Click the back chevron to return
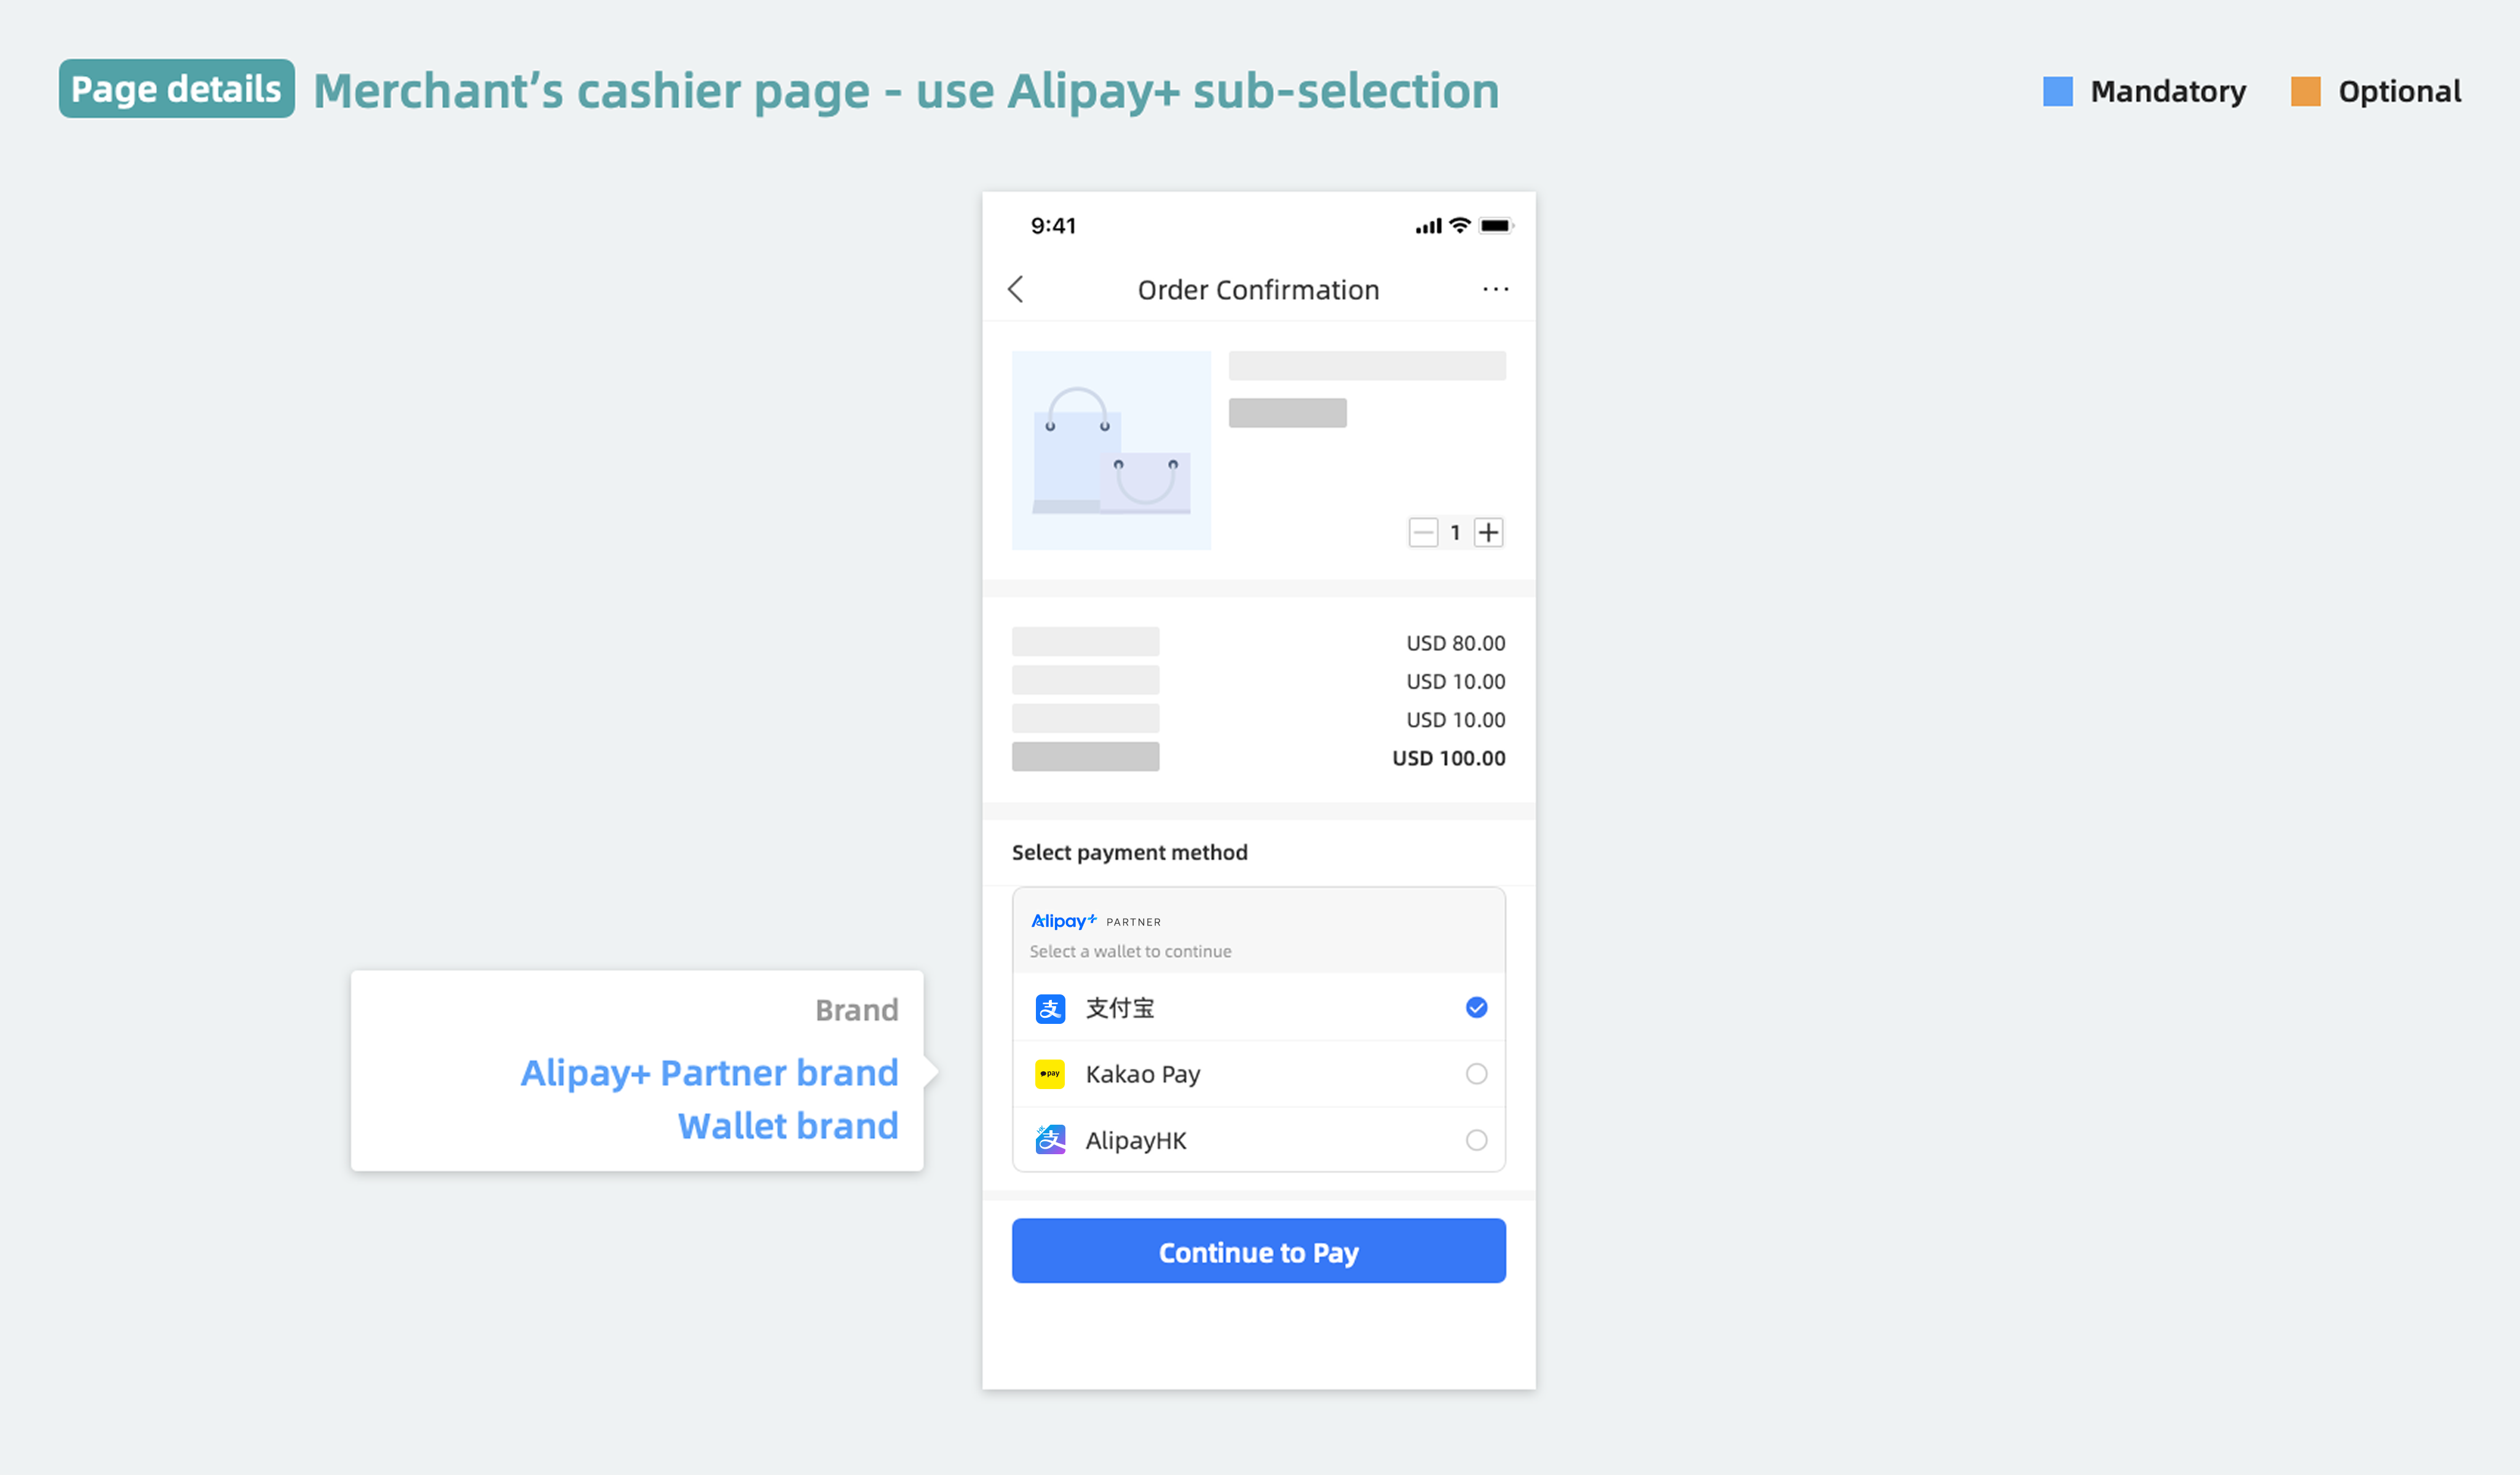 tap(1016, 289)
